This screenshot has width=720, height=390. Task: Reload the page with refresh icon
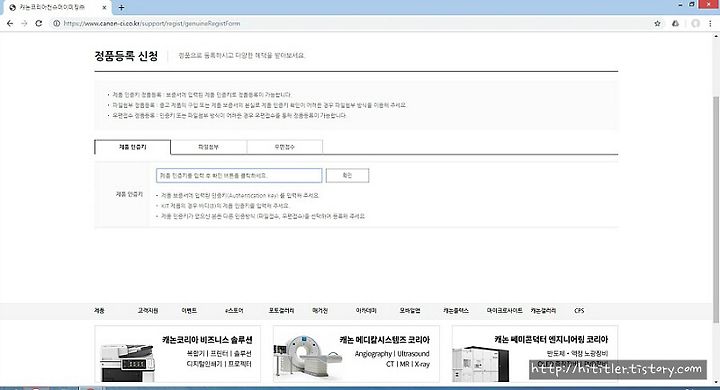tap(39, 23)
